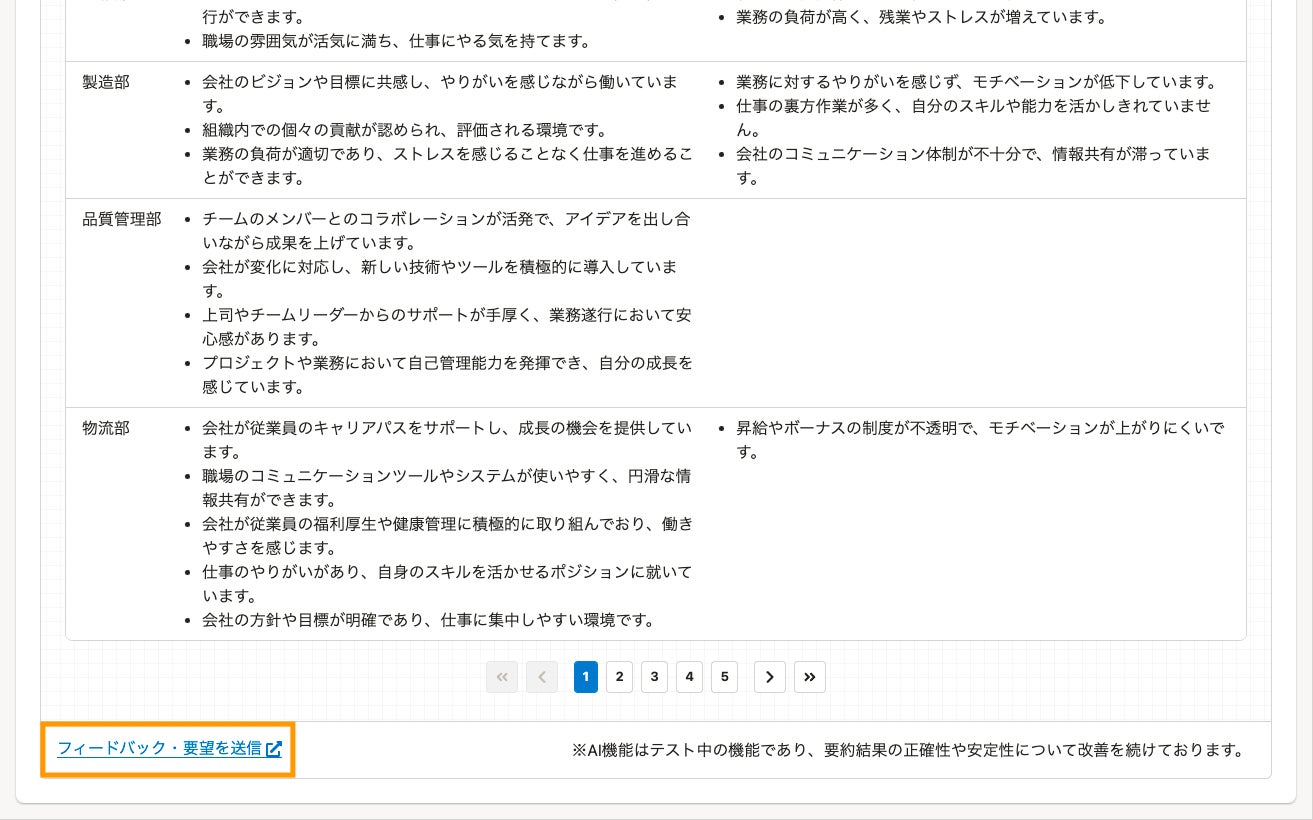This screenshot has height=820, width=1313.
Task: Click 昇給やボーナスの制度が不透明で comment
Action: [980, 440]
